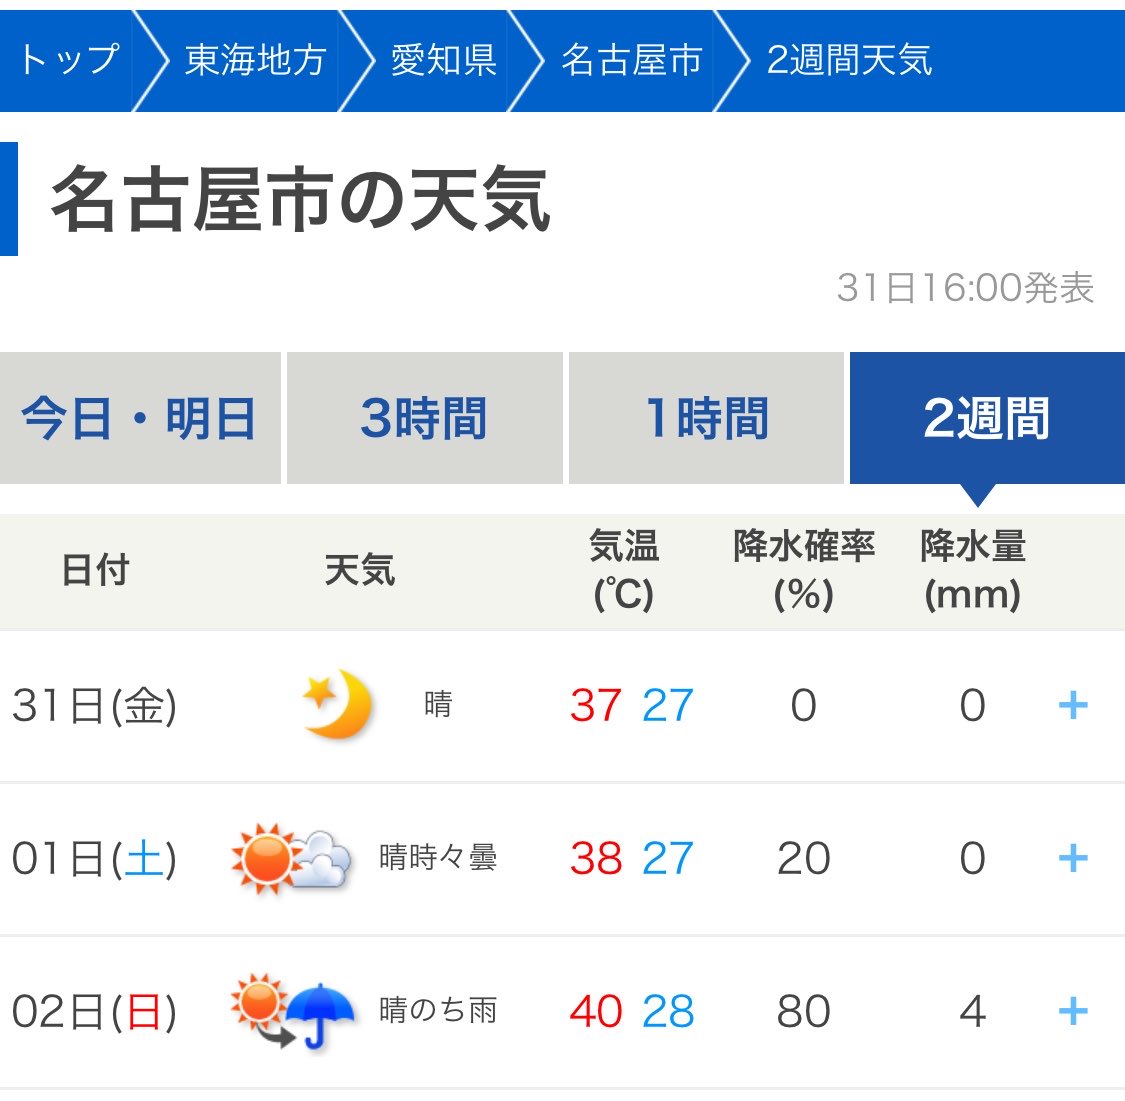
Task: Click the 02日(日) date cell
Action: pyautogui.click(x=94, y=1012)
